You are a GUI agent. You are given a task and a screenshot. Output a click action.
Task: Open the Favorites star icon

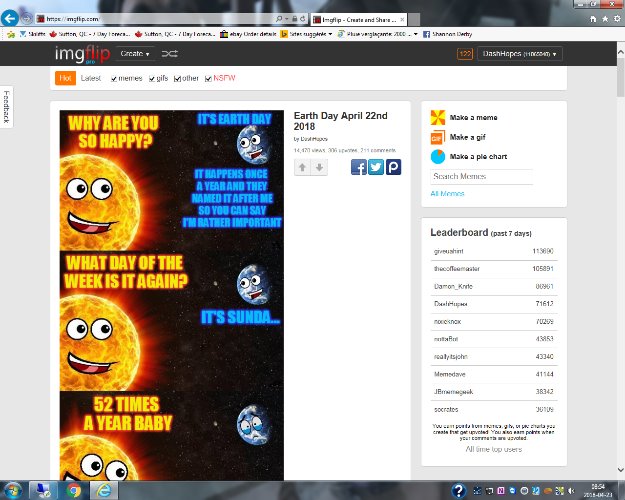click(x=605, y=19)
